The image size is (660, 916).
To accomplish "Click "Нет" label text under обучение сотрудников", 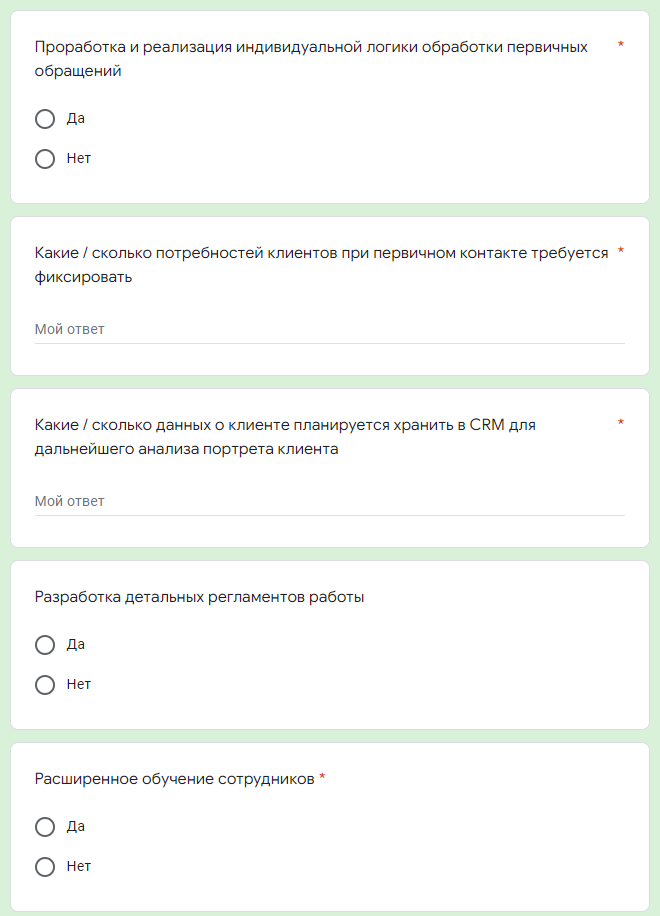I will [78, 866].
